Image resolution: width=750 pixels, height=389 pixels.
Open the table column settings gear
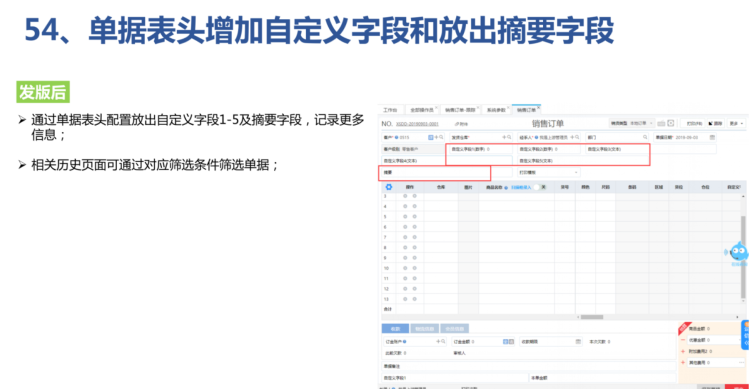(388, 187)
